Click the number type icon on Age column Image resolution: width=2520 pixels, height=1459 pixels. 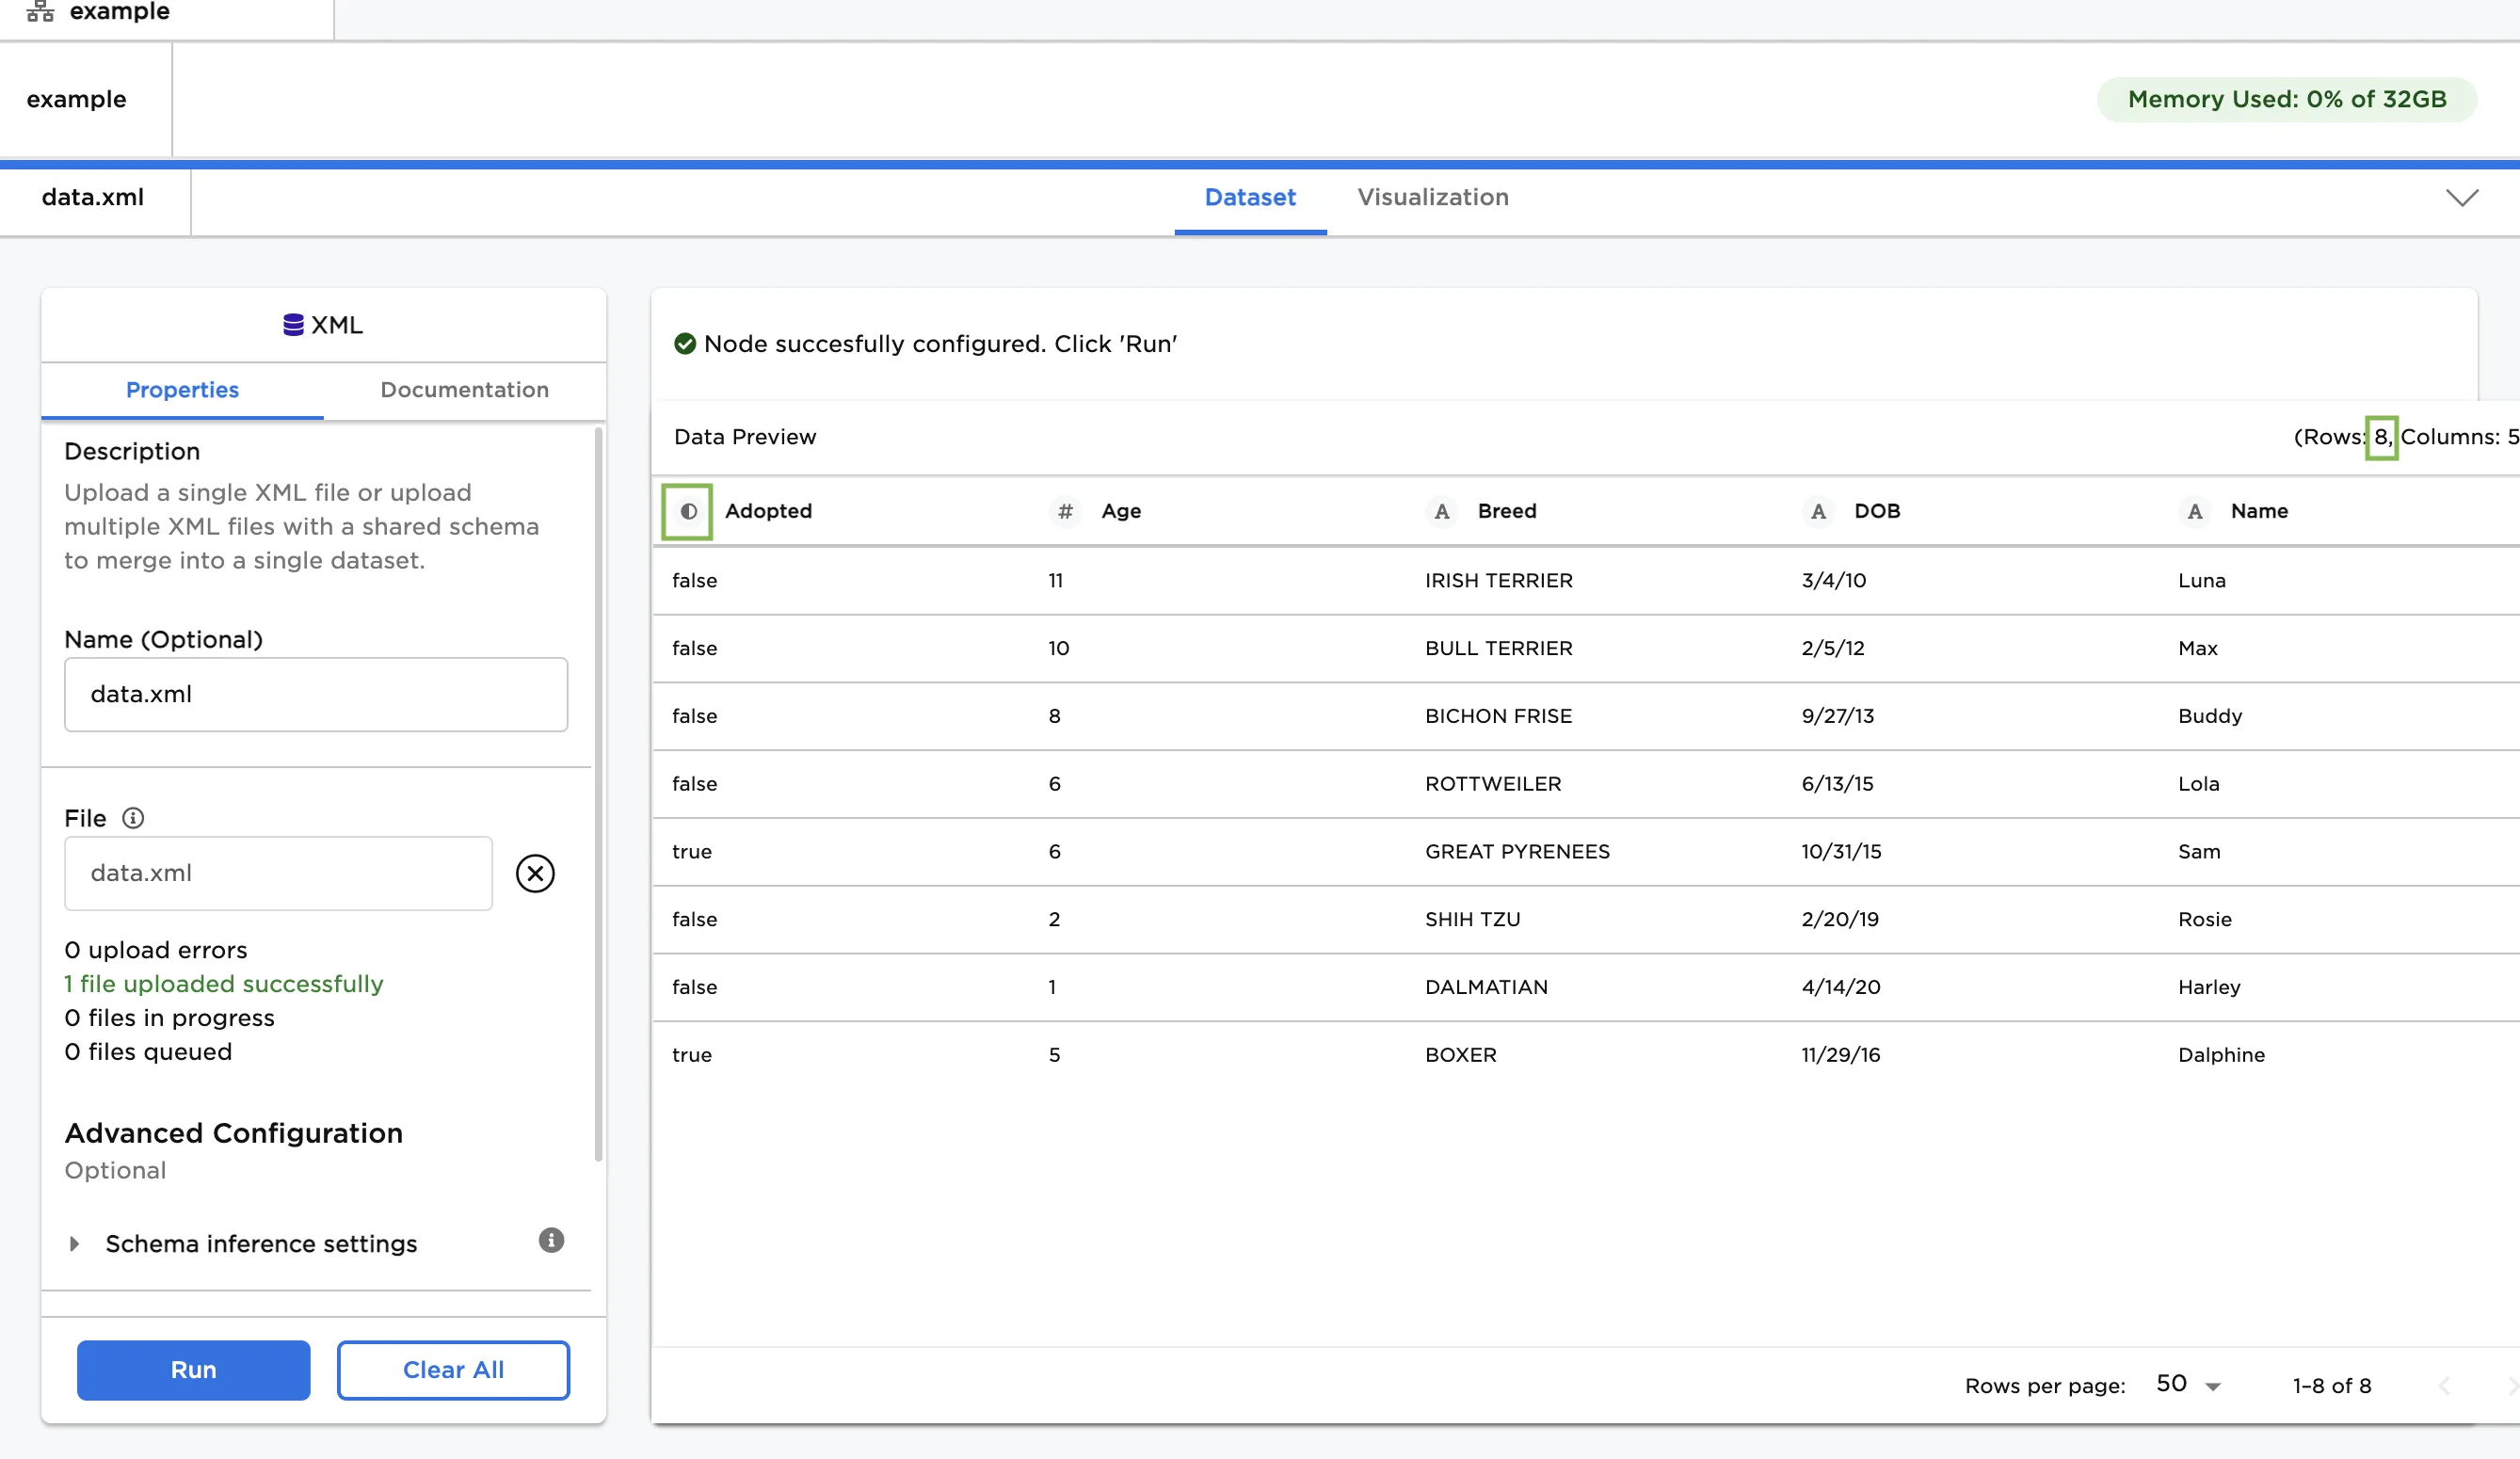(1064, 511)
